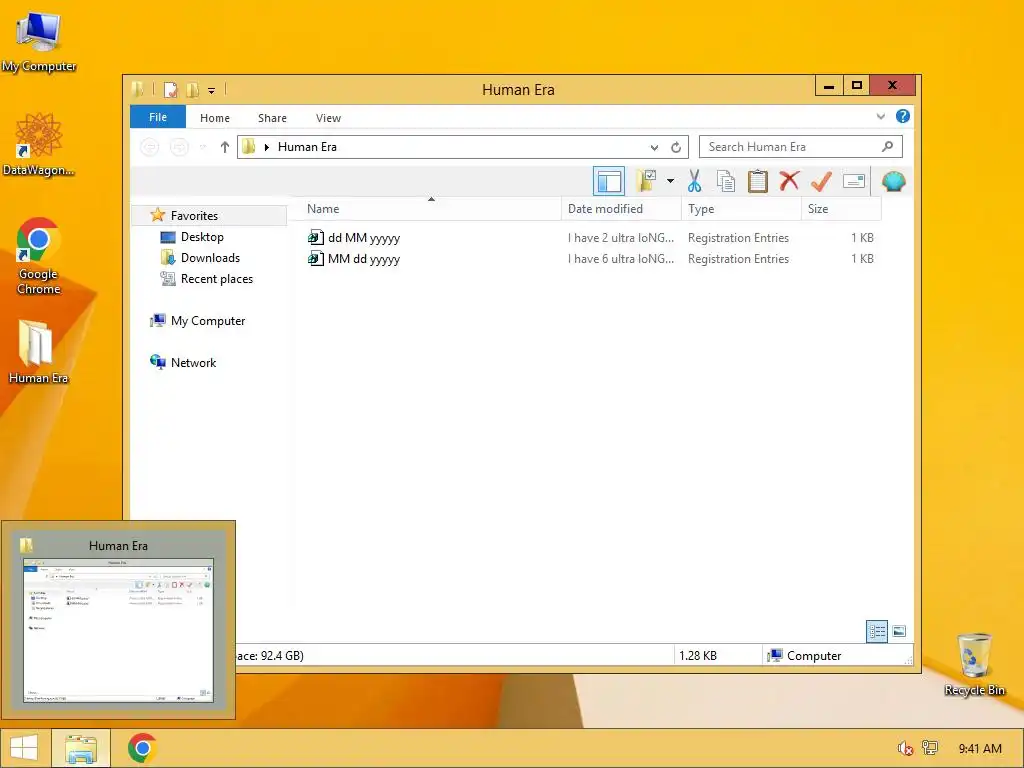
Task: Toggle the navigation pane layout button
Action: [x=609, y=181]
